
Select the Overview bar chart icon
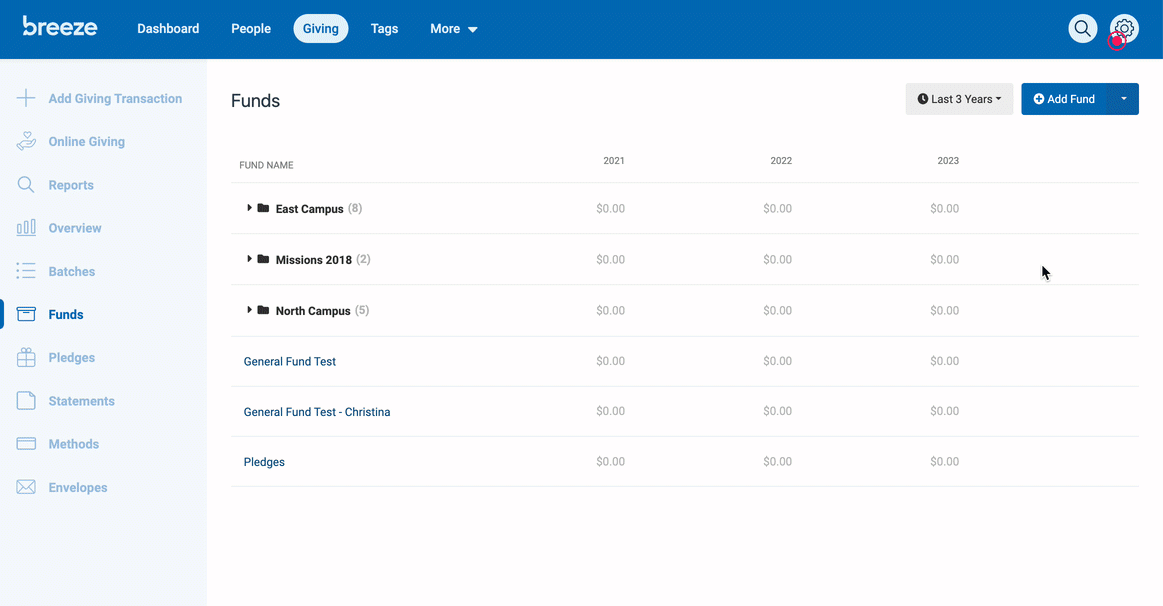click(26, 228)
